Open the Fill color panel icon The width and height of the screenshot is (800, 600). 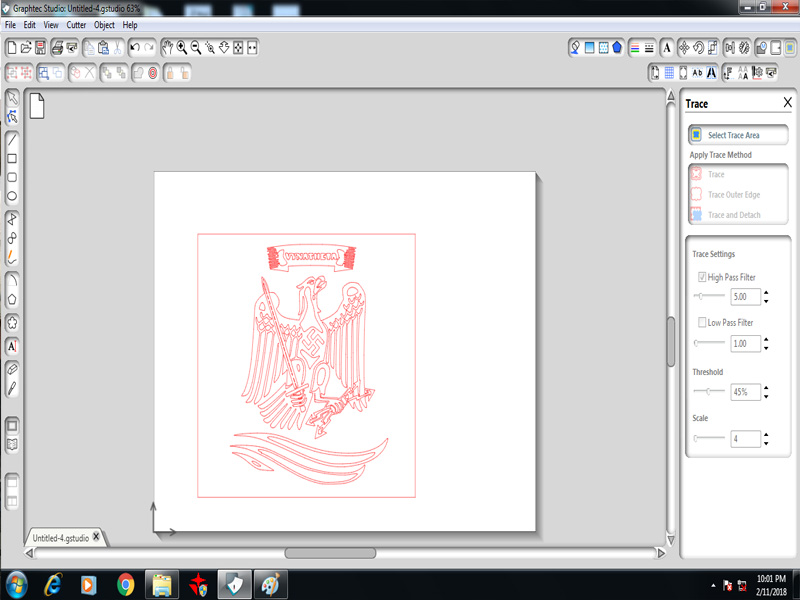point(590,47)
